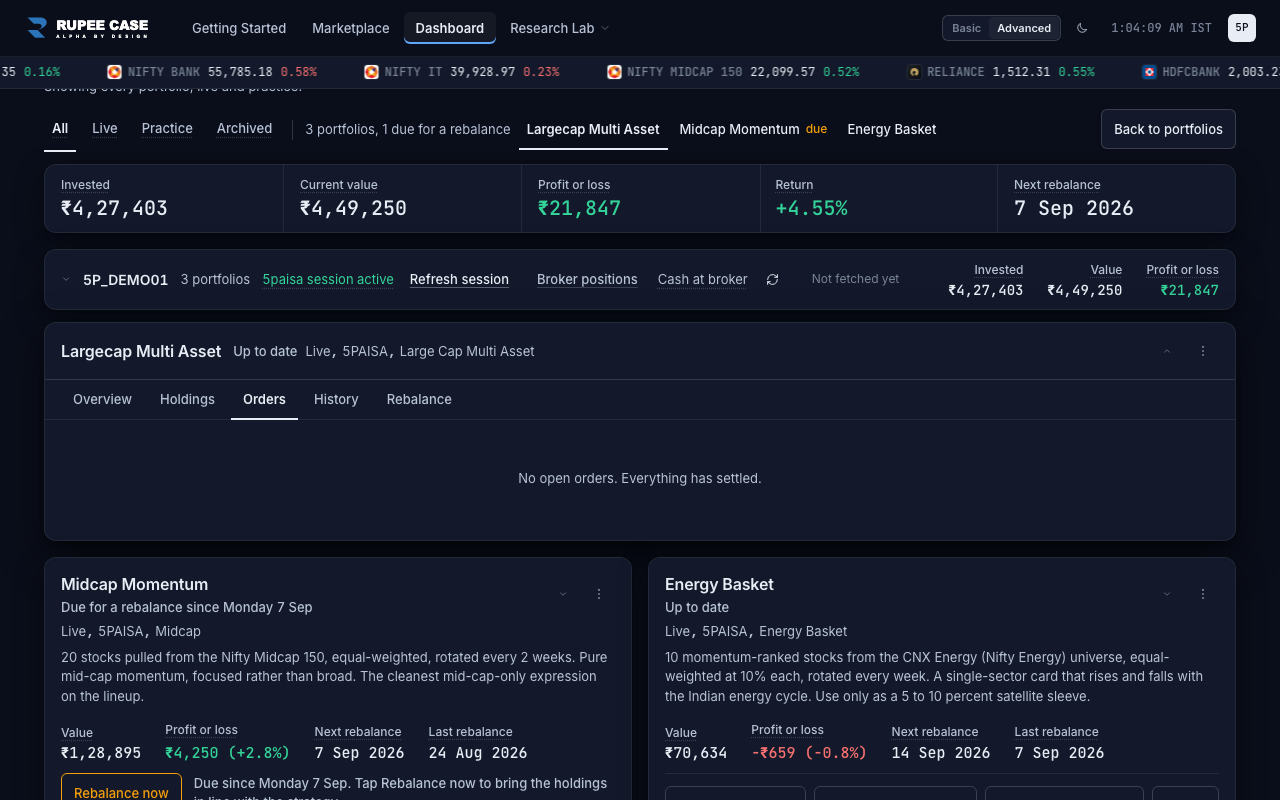The height and width of the screenshot is (800, 1280).
Task: Show Practice portfolios
Action: 167,129
